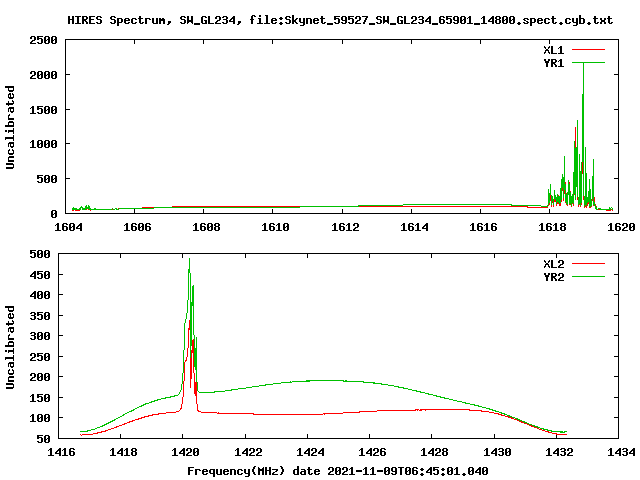
Task: Click the 1616 frequency tick label
Action: (483, 227)
